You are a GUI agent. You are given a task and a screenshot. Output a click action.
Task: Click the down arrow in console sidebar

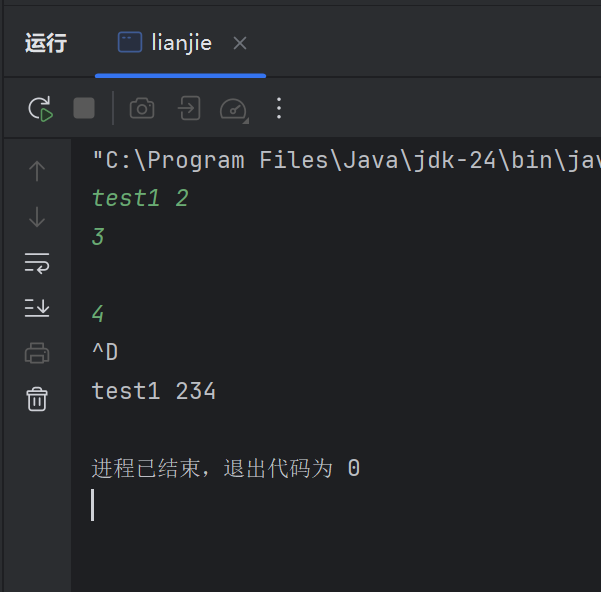pyautogui.click(x=37, y=217)
